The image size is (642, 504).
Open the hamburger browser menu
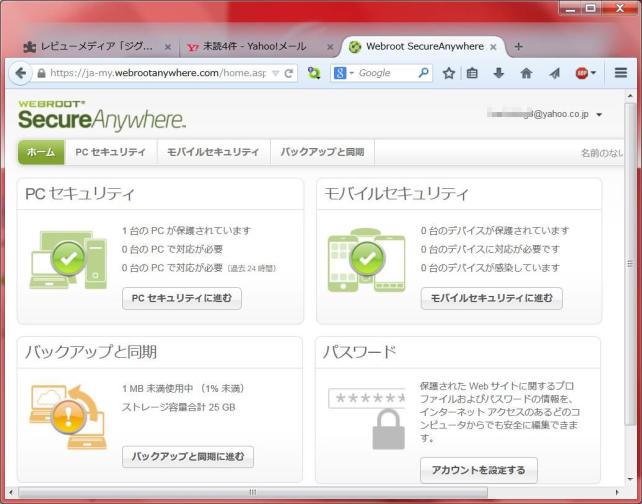621,73
